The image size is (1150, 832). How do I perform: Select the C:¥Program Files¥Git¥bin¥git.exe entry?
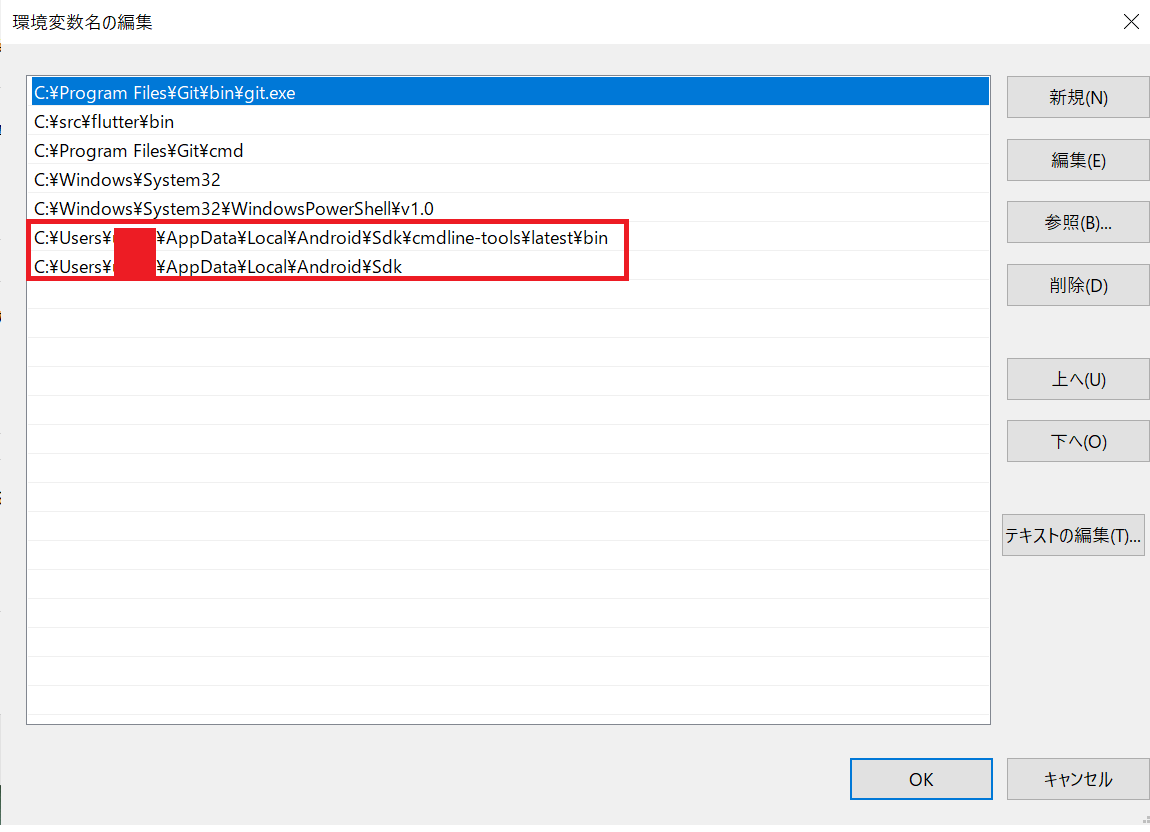click(x=510, y=92)
